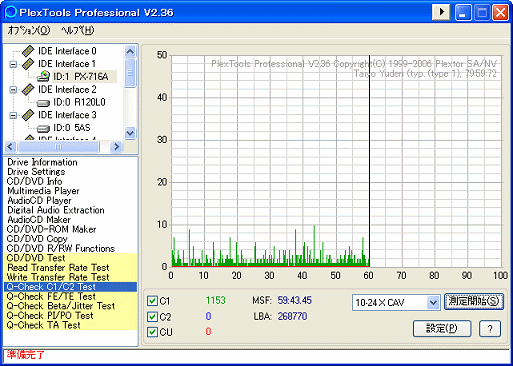Click the ? help button

[490, 329]
